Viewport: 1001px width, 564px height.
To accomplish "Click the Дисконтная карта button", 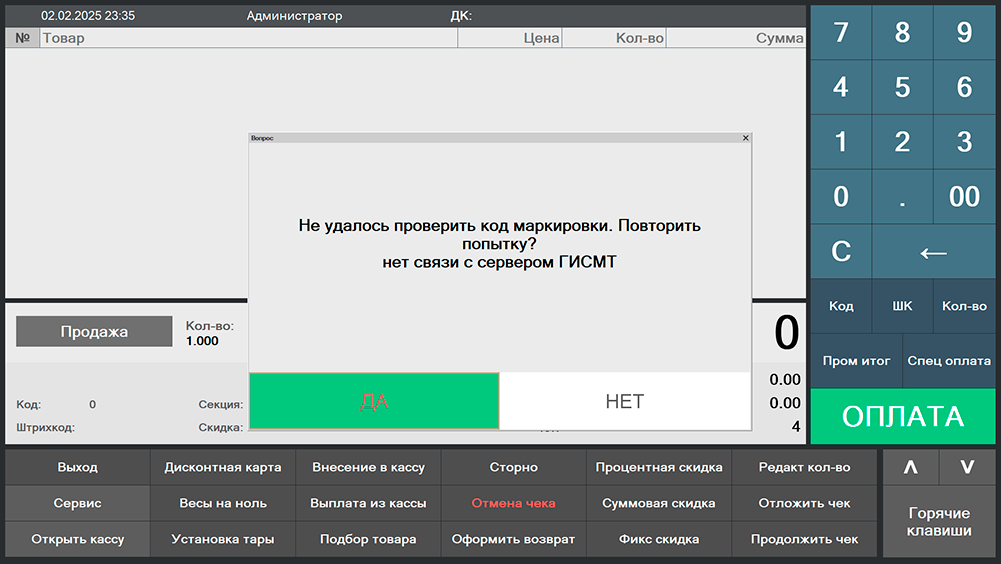I will click(x=223, y=467).
